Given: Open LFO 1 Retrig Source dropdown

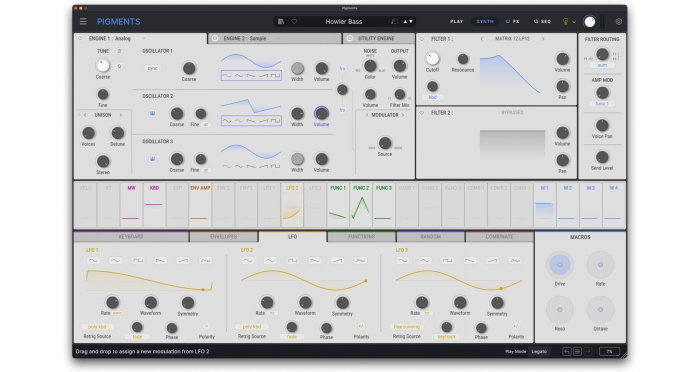Looking at the screenshot, I should click(x=97, y=327).
